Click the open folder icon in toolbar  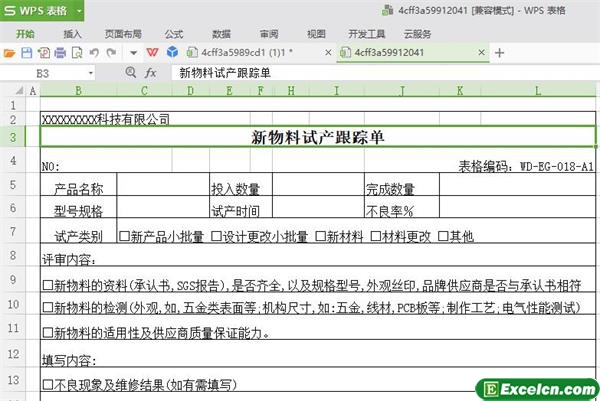[x=9, y=52]
